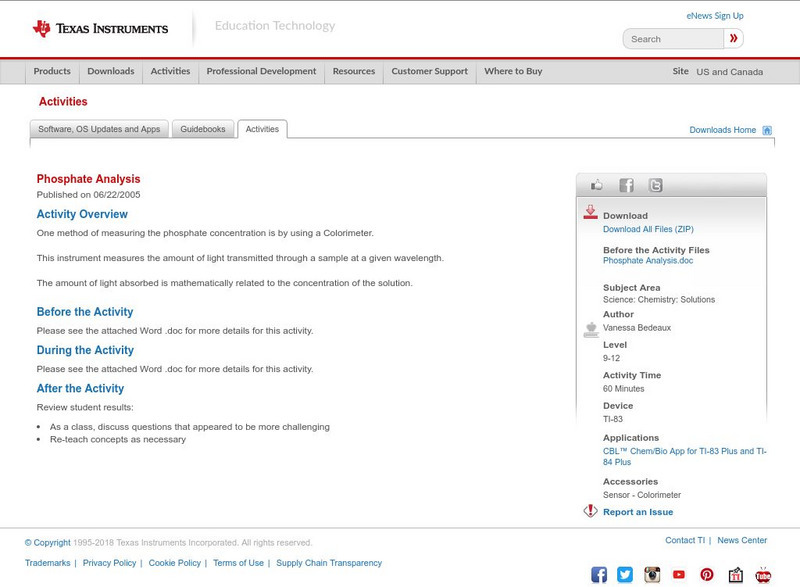Screen dimensions: 800x587
Task: Click the red download arrow icon
Action: (x=590, y=214)
